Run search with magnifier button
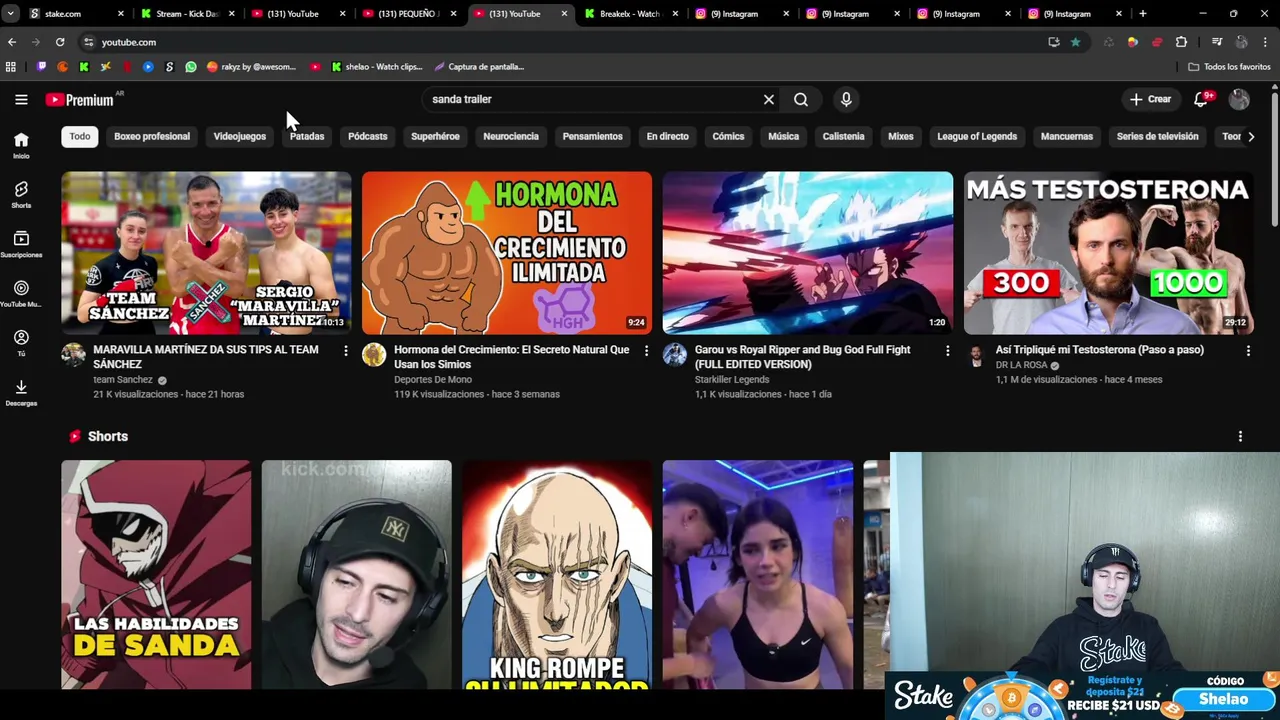Screen dimensions: 1280x720 pyautogui.click(x=801, y=99)
